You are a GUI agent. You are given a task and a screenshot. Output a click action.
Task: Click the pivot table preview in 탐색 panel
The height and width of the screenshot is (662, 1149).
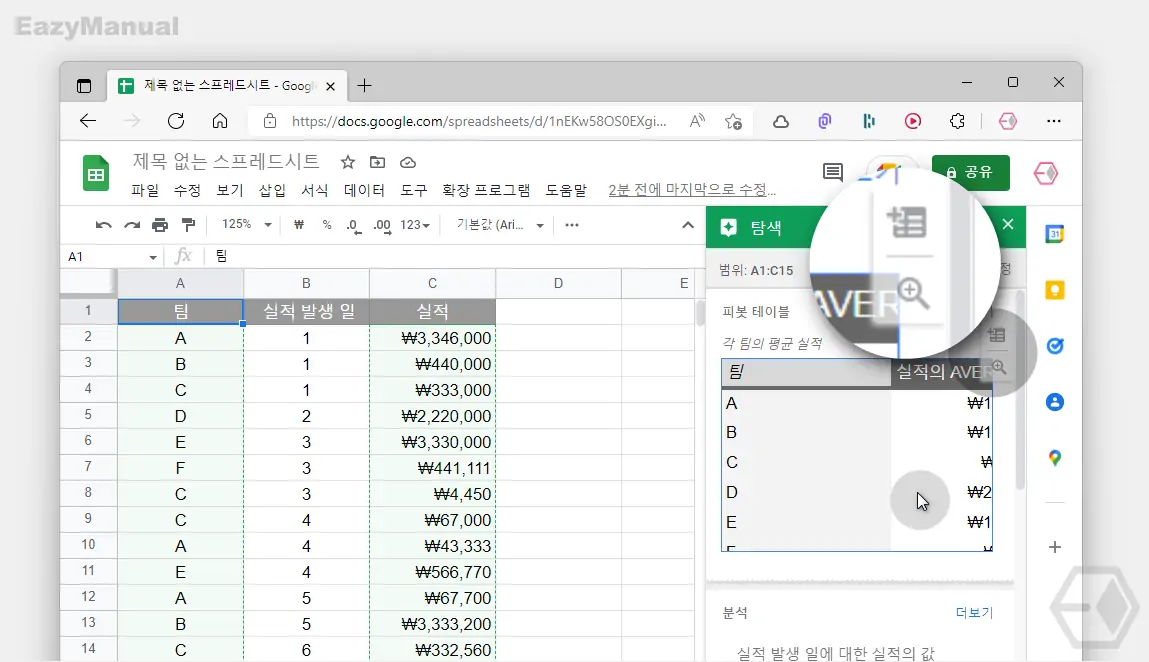857,455
